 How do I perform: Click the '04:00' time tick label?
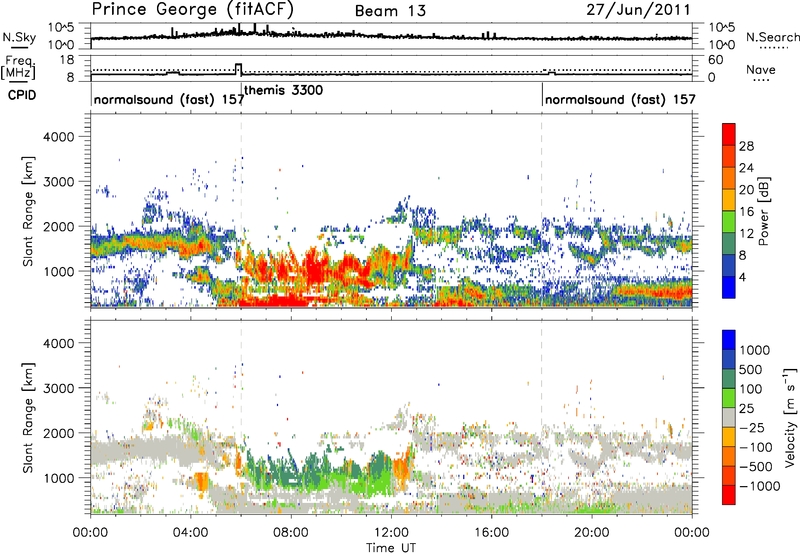190,533
